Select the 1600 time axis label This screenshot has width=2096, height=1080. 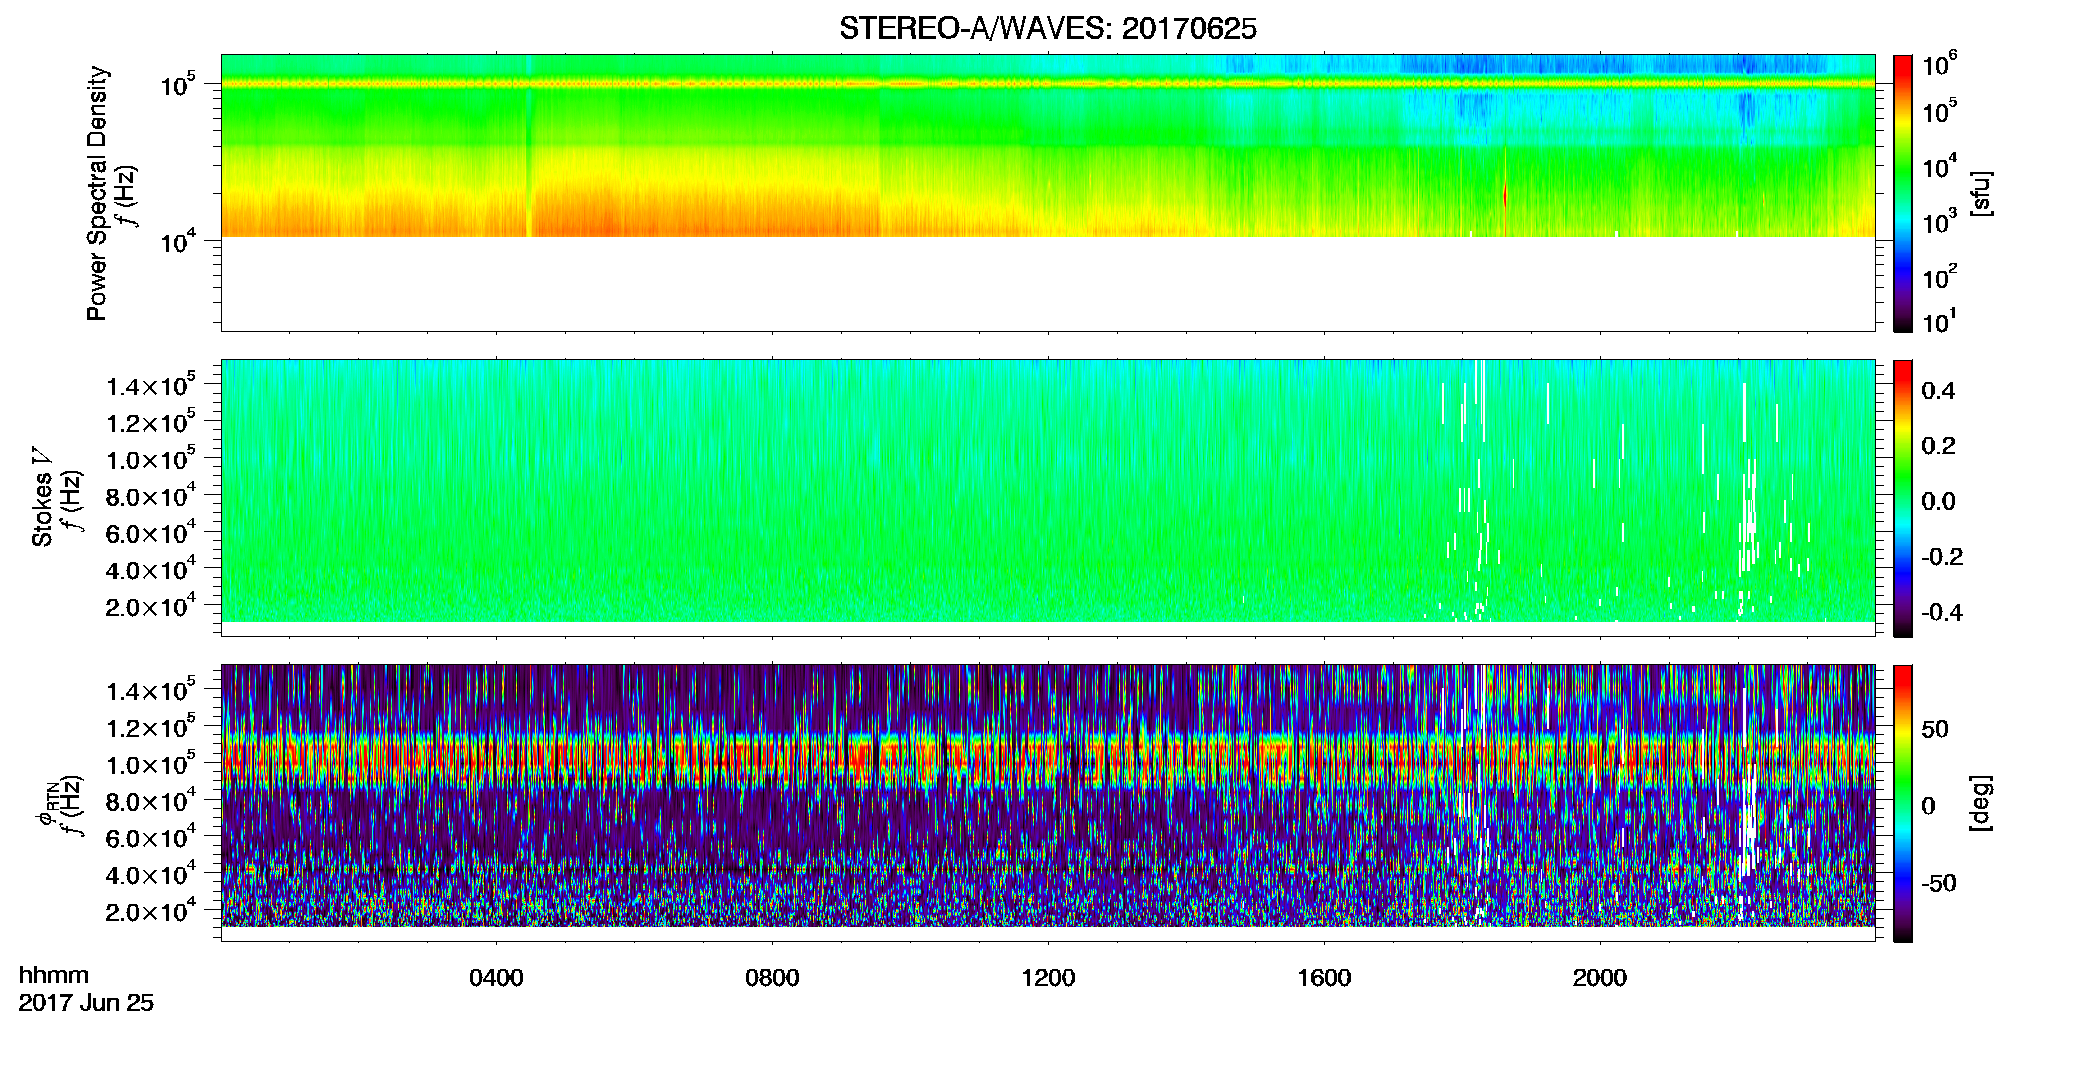[1324, 978]
